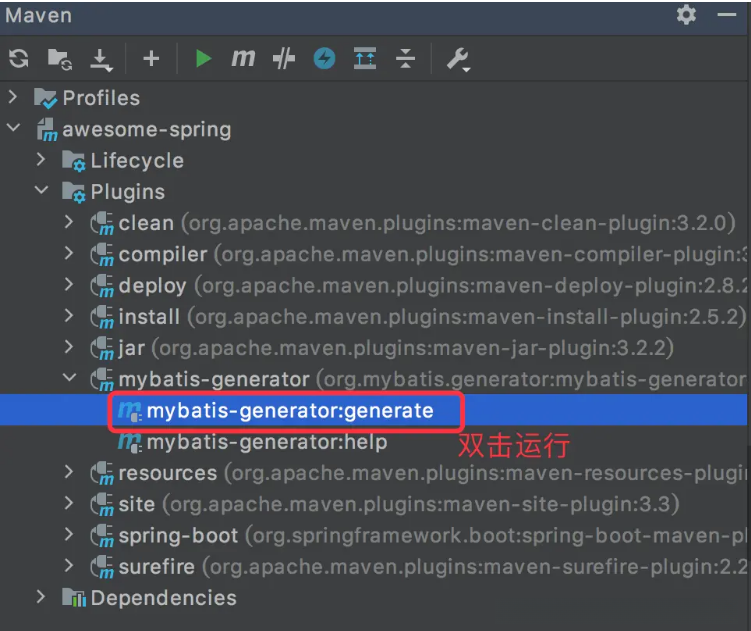Image resolution: width=751 pixels, height=631 pixels.
Task: Click the Lifecycle folder icon
Action: click(74, 161)
